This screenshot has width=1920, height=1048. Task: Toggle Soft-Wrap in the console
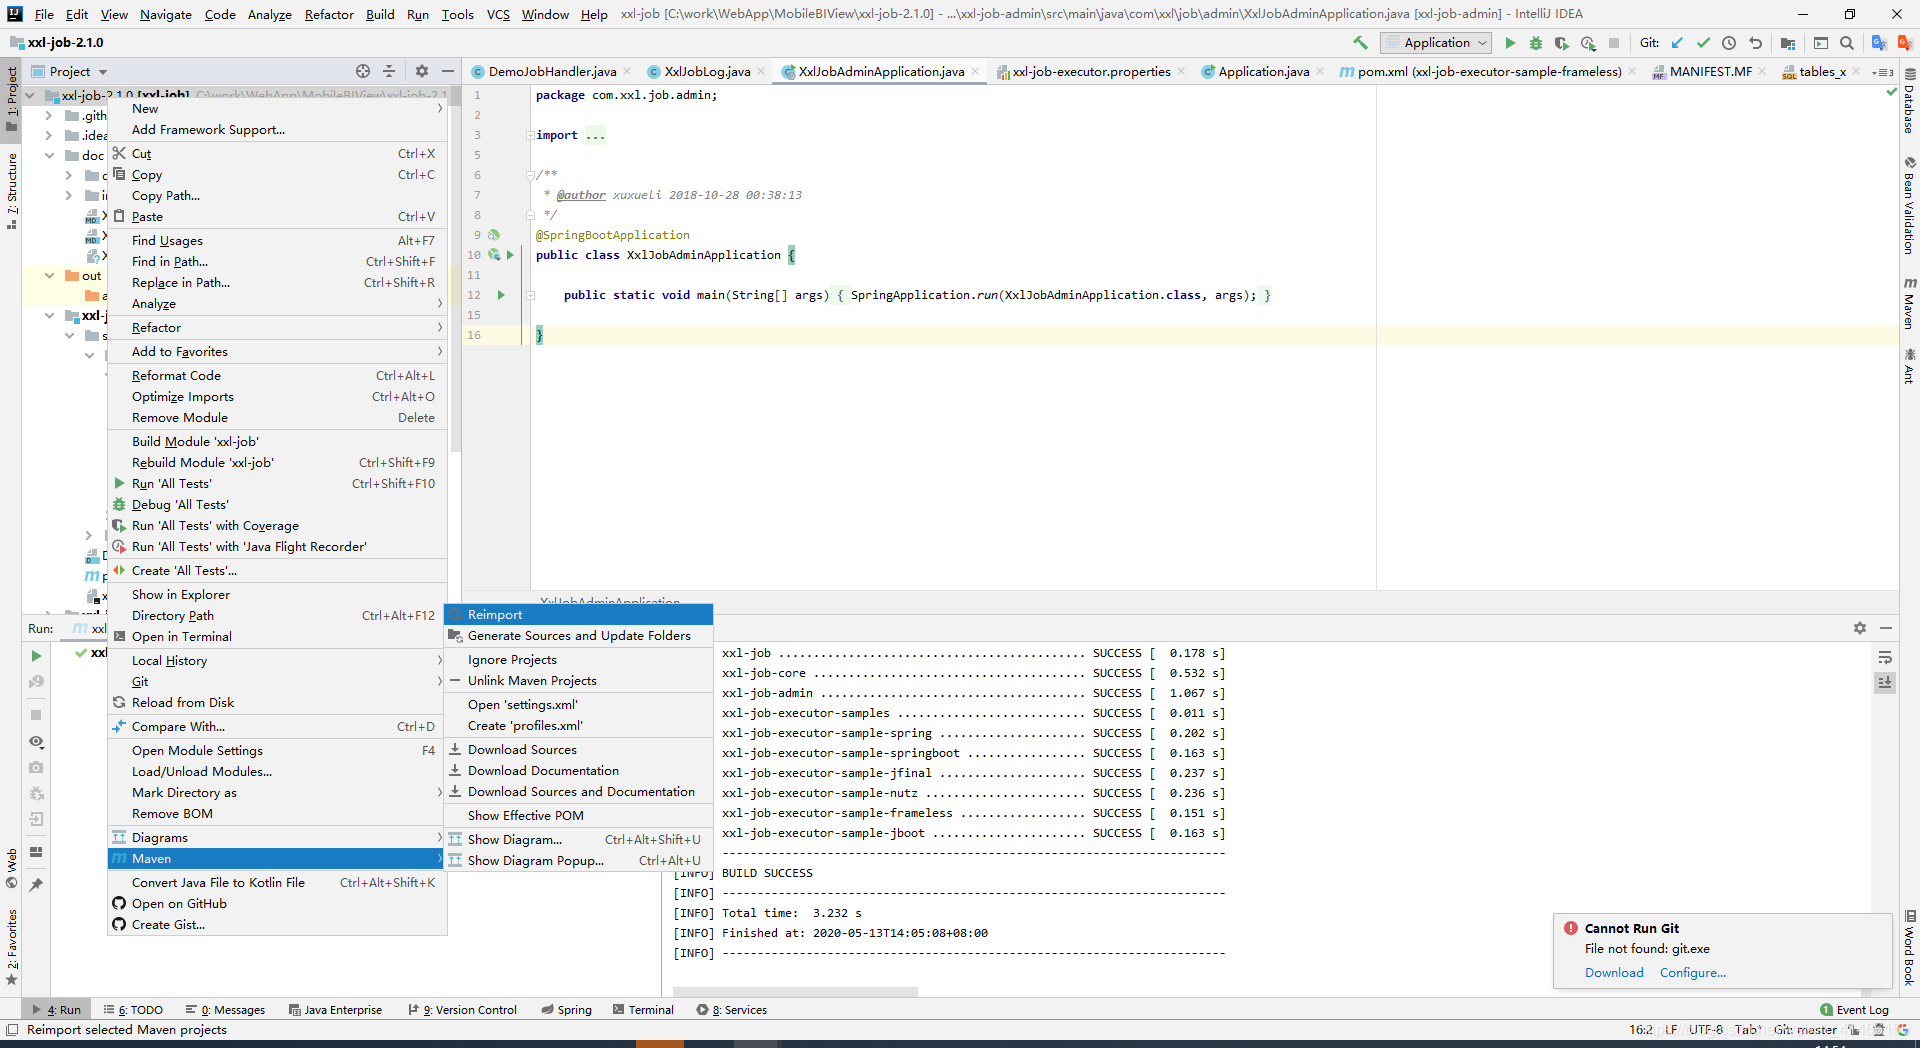[1885, 657]
